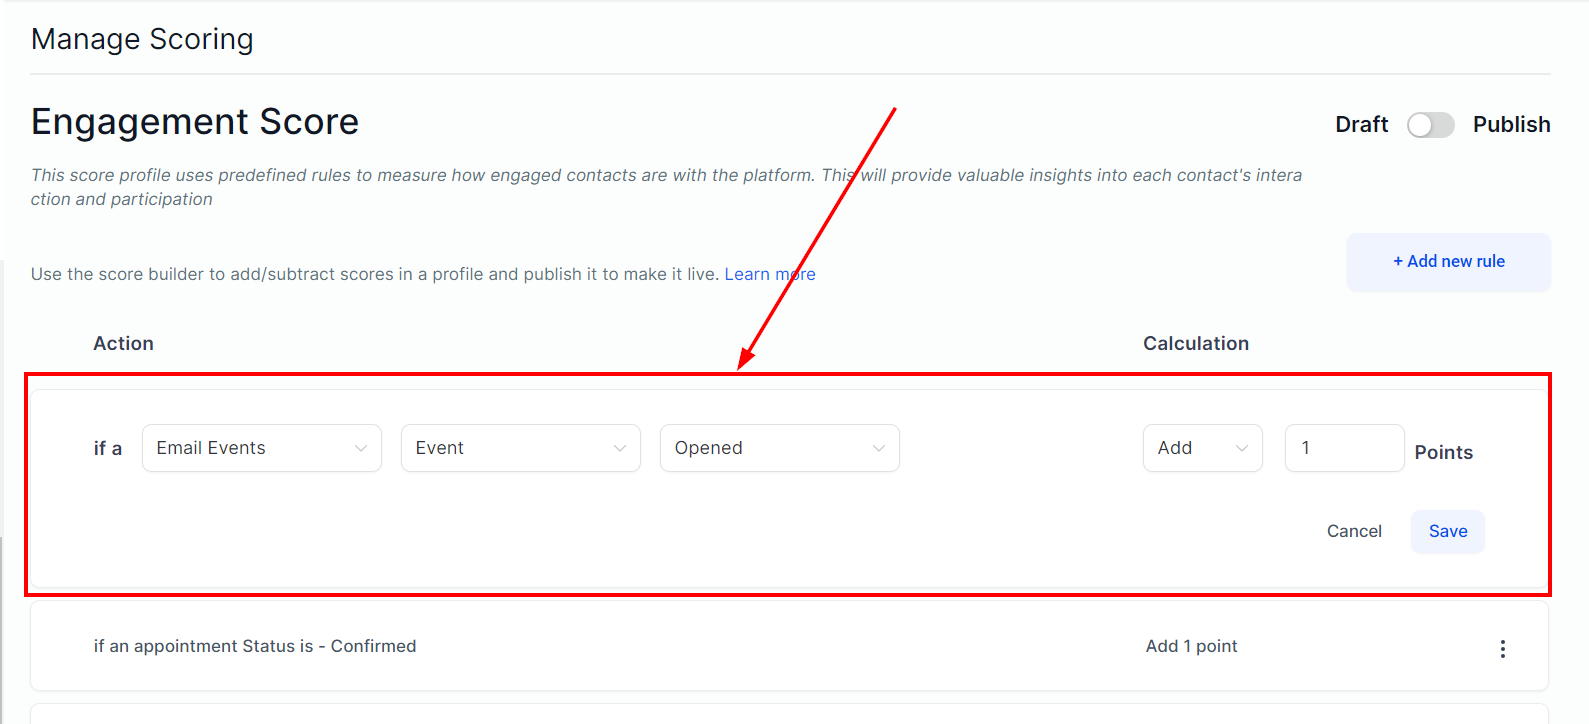The height and width of the screenshot is (724, 1589).
Task: Click the Draft label
Action: click(1361, 125)
